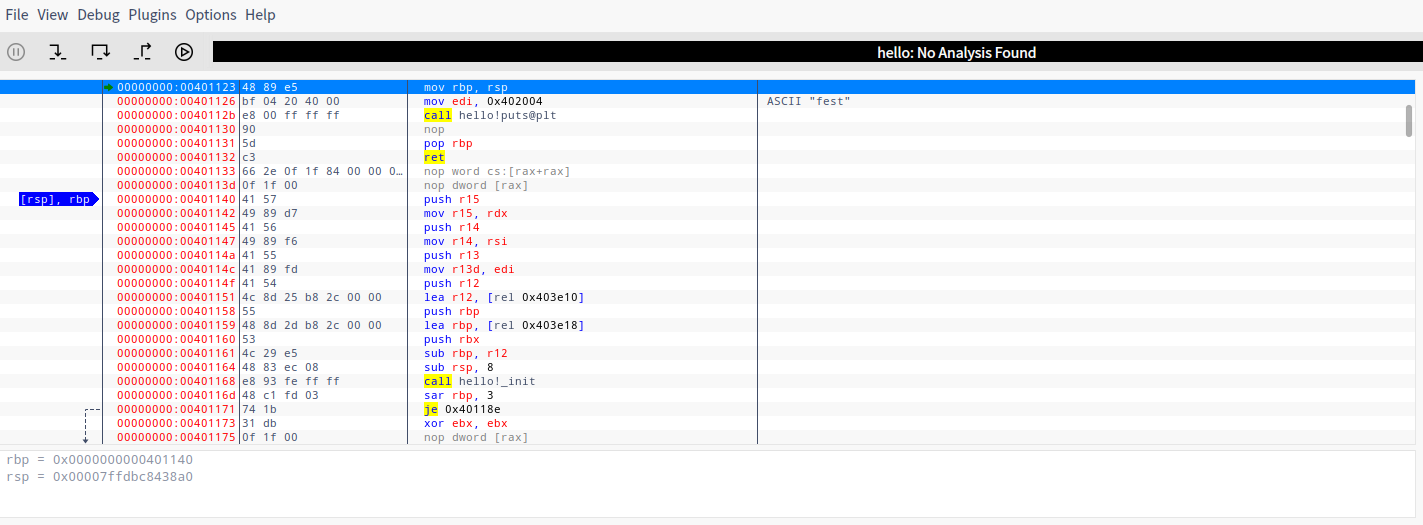Click address 00000000:00401132
This screenshot has width=1423, height=525.
click(x=176, y=157)
